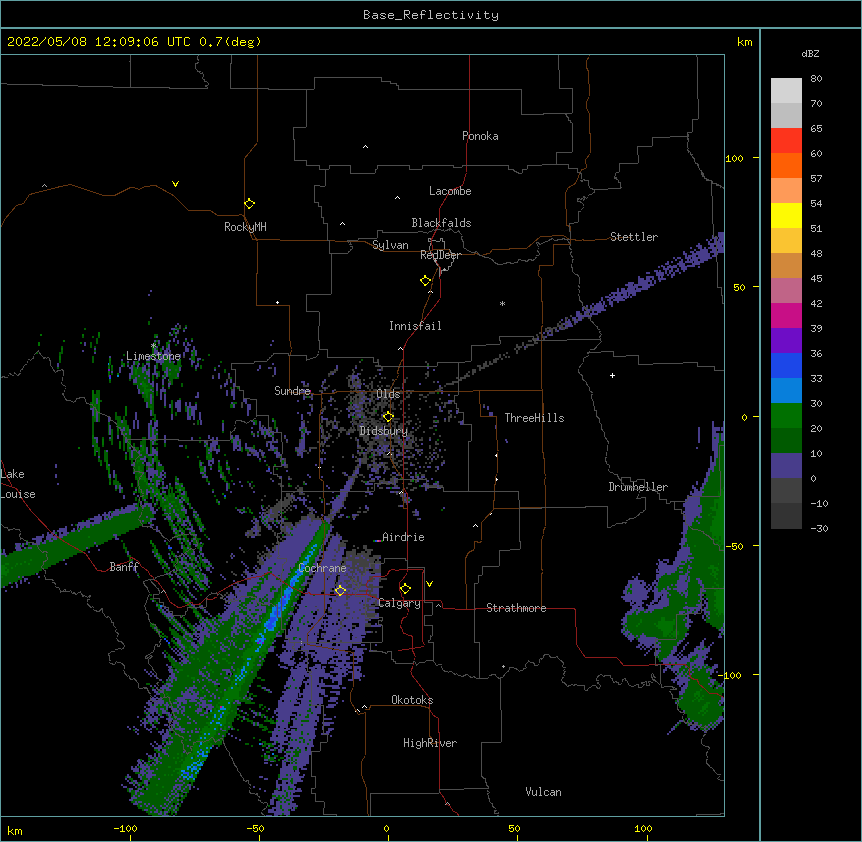Click the Drumheller label
The width and height of the screenshot is (862, 842).
(638, 487)
